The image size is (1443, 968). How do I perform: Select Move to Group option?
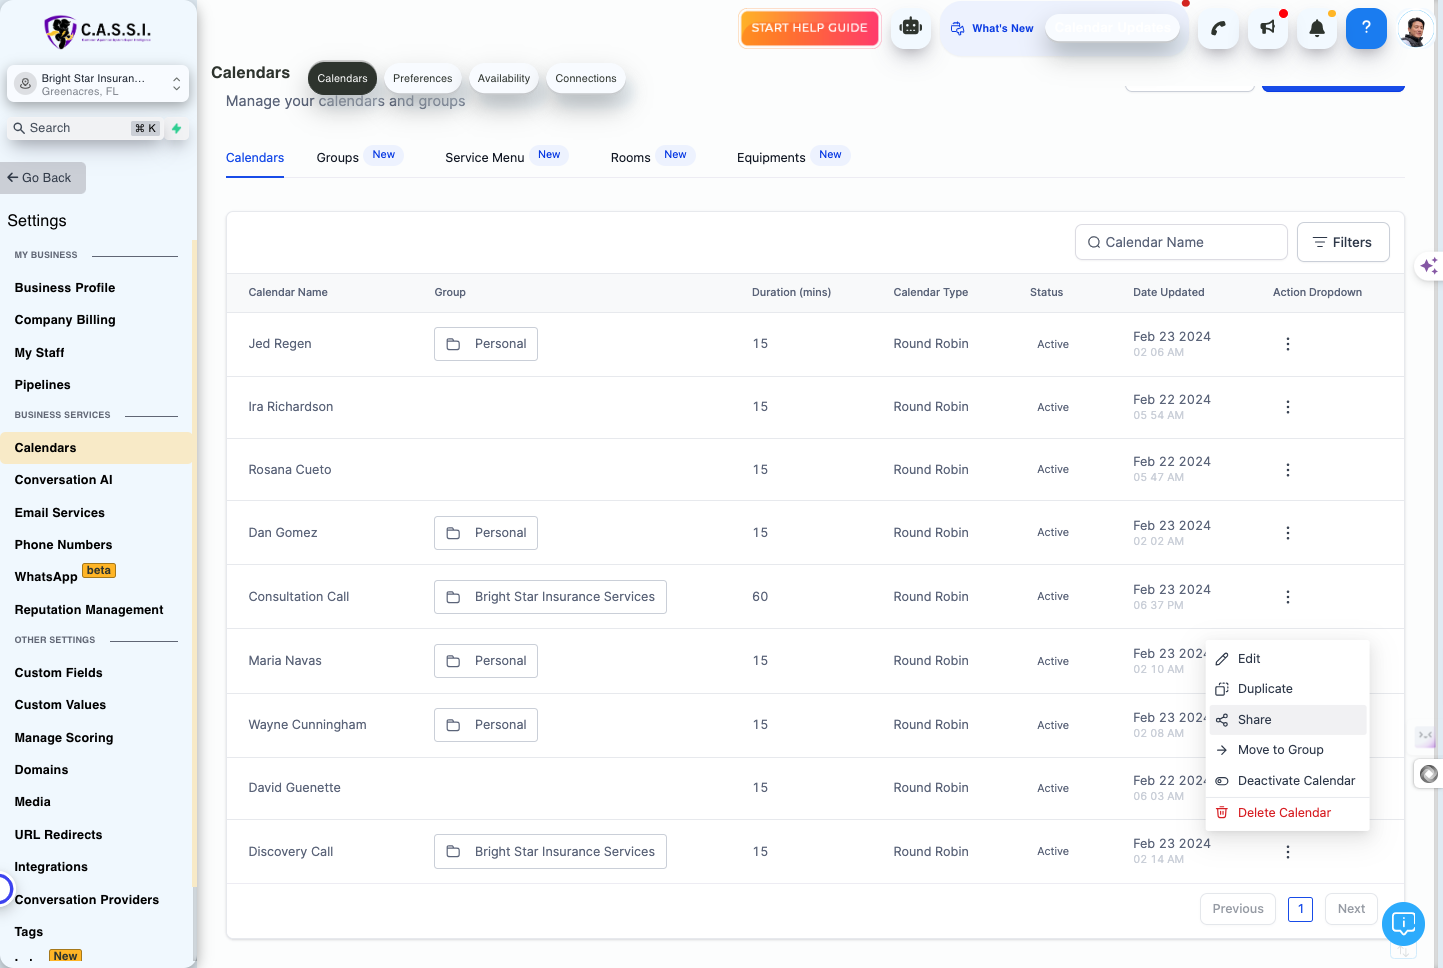pyautogui.click(x=1287, y=750)
